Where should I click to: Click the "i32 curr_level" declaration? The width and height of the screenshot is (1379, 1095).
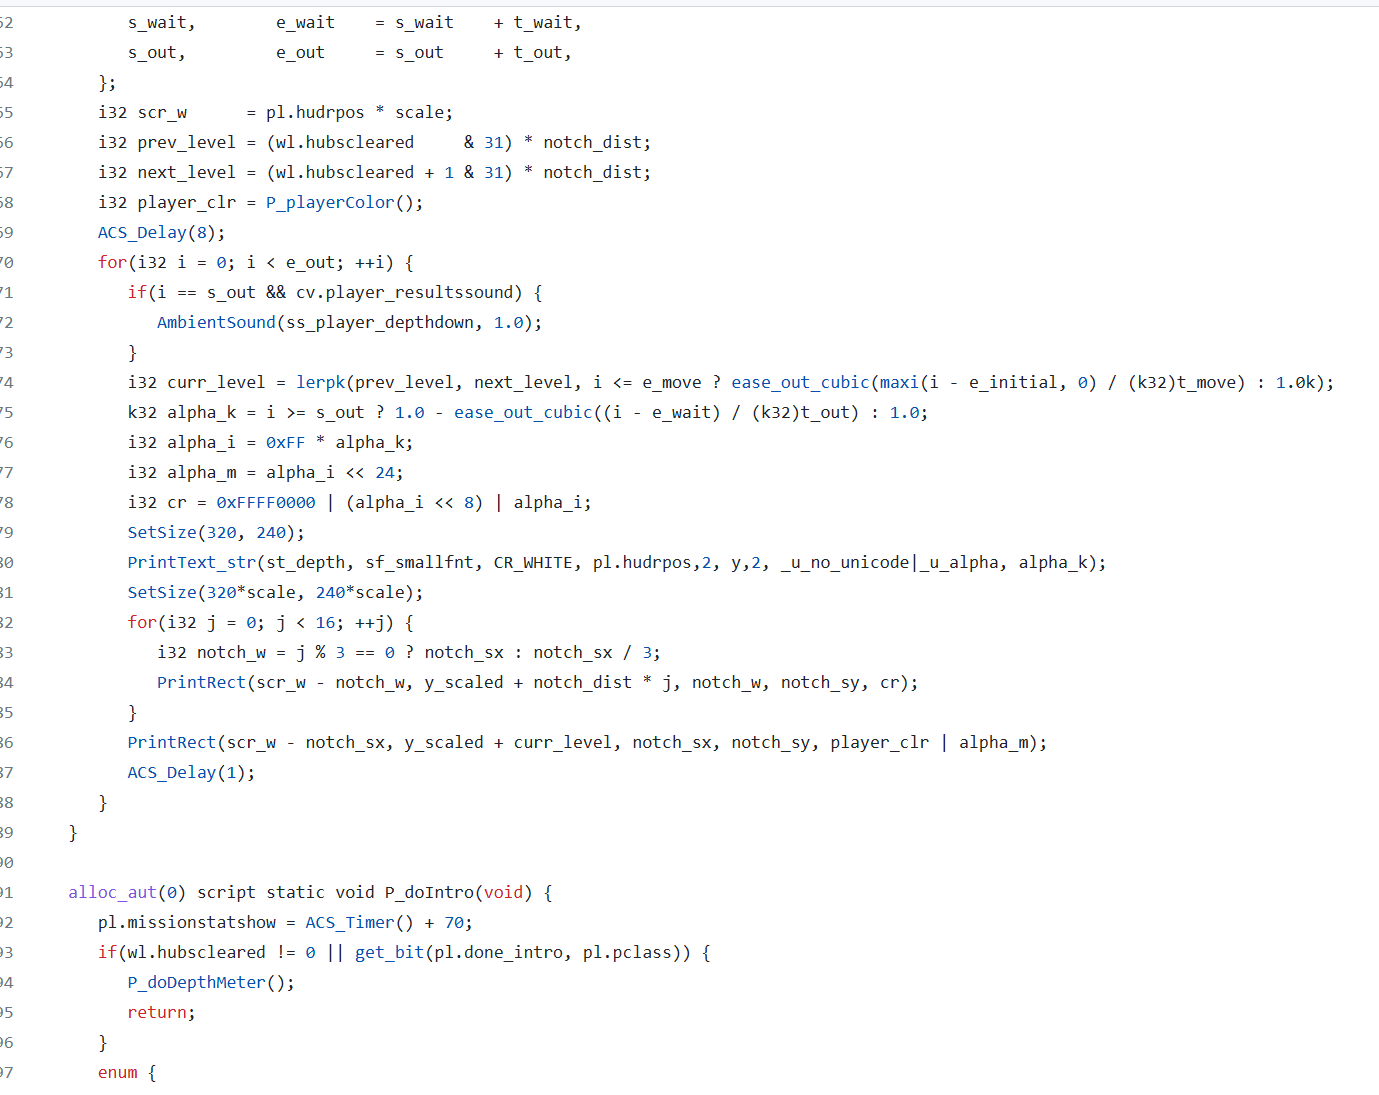pos(196,382)
